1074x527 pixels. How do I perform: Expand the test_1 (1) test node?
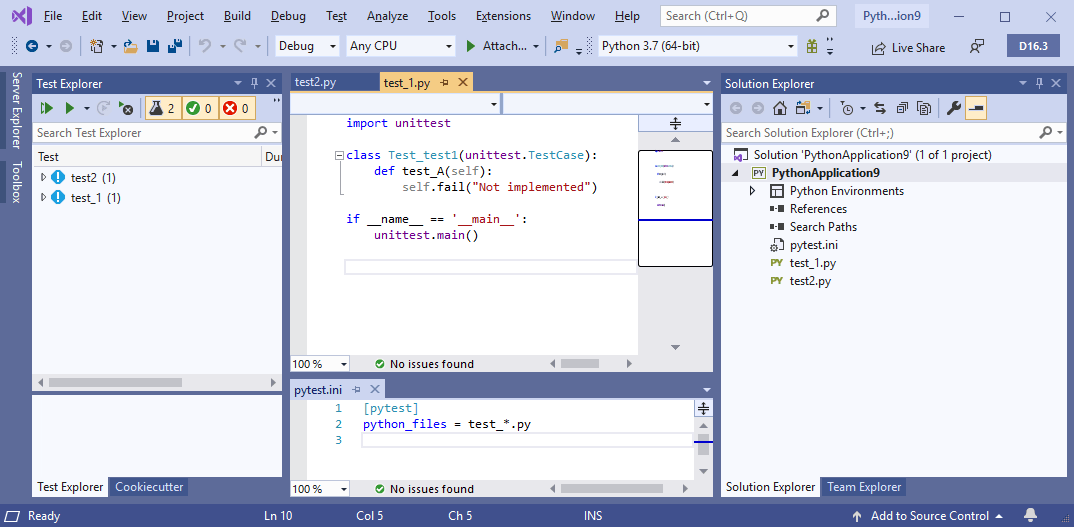44,197
